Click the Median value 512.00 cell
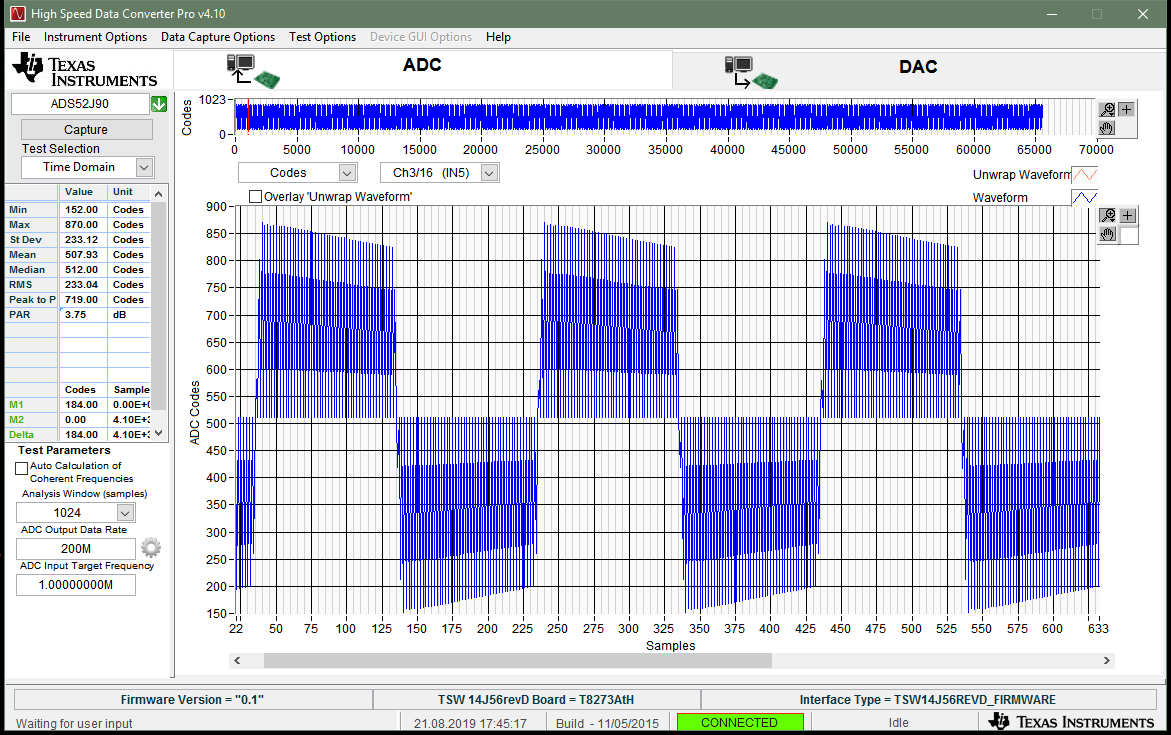Viewport: 1171px width, 735px height. tap(83, 270)
